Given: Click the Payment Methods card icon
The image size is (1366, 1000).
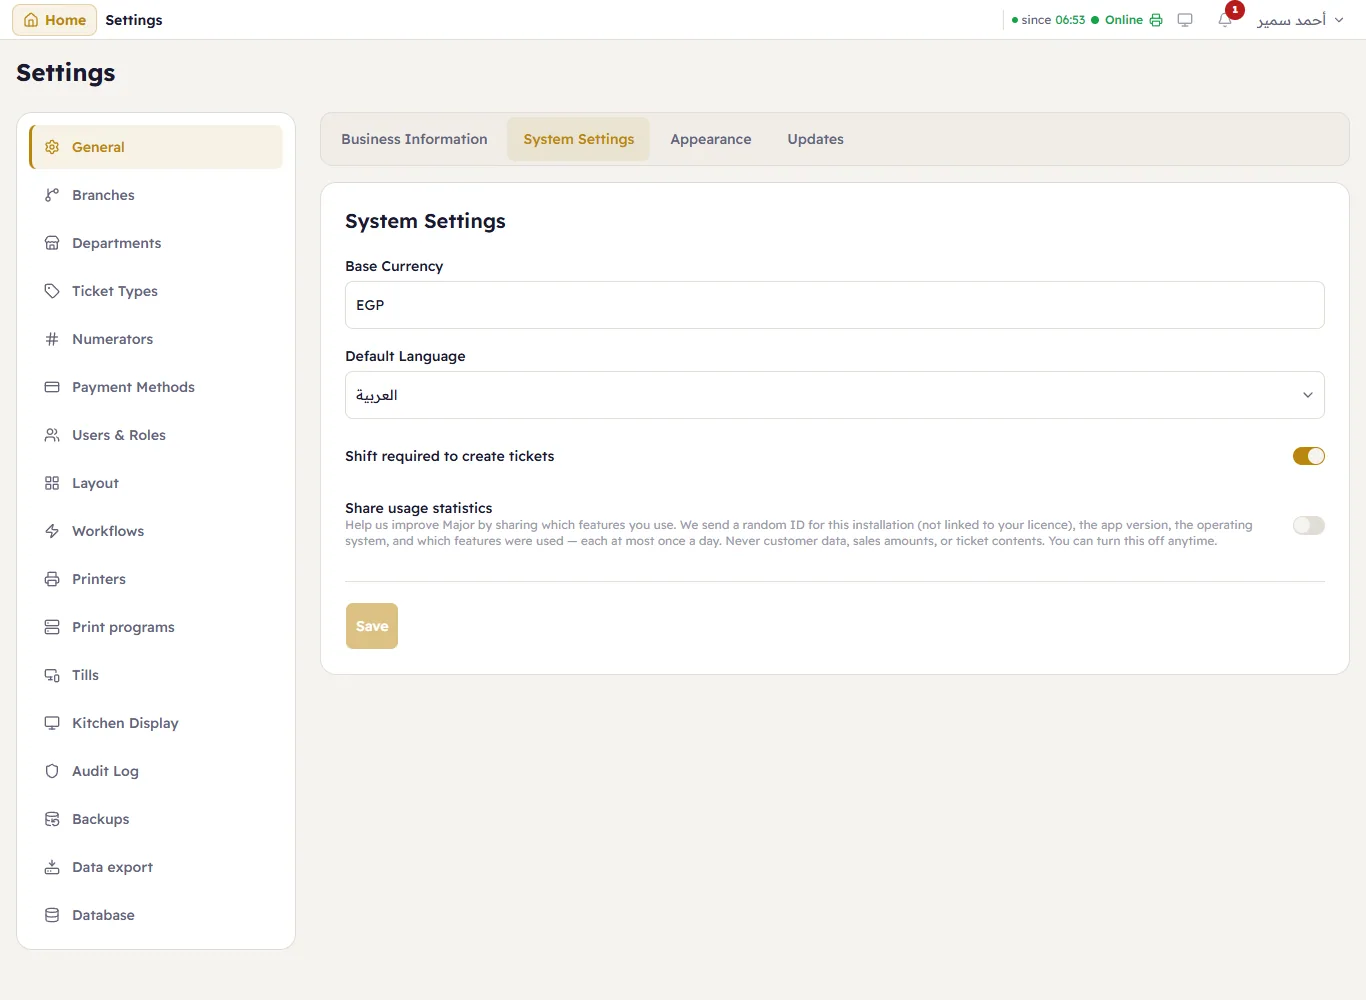Looking at the screenshot, I should point(52,387).
